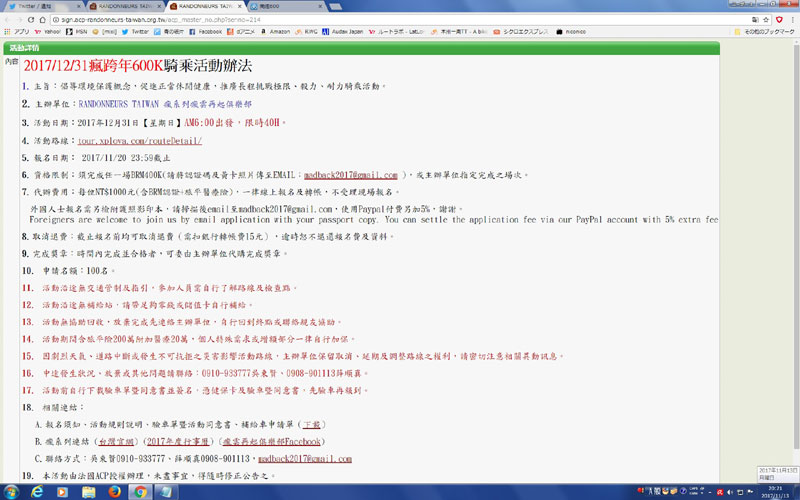Open the ルートラボ bookmark

click(x=396, y=32)
